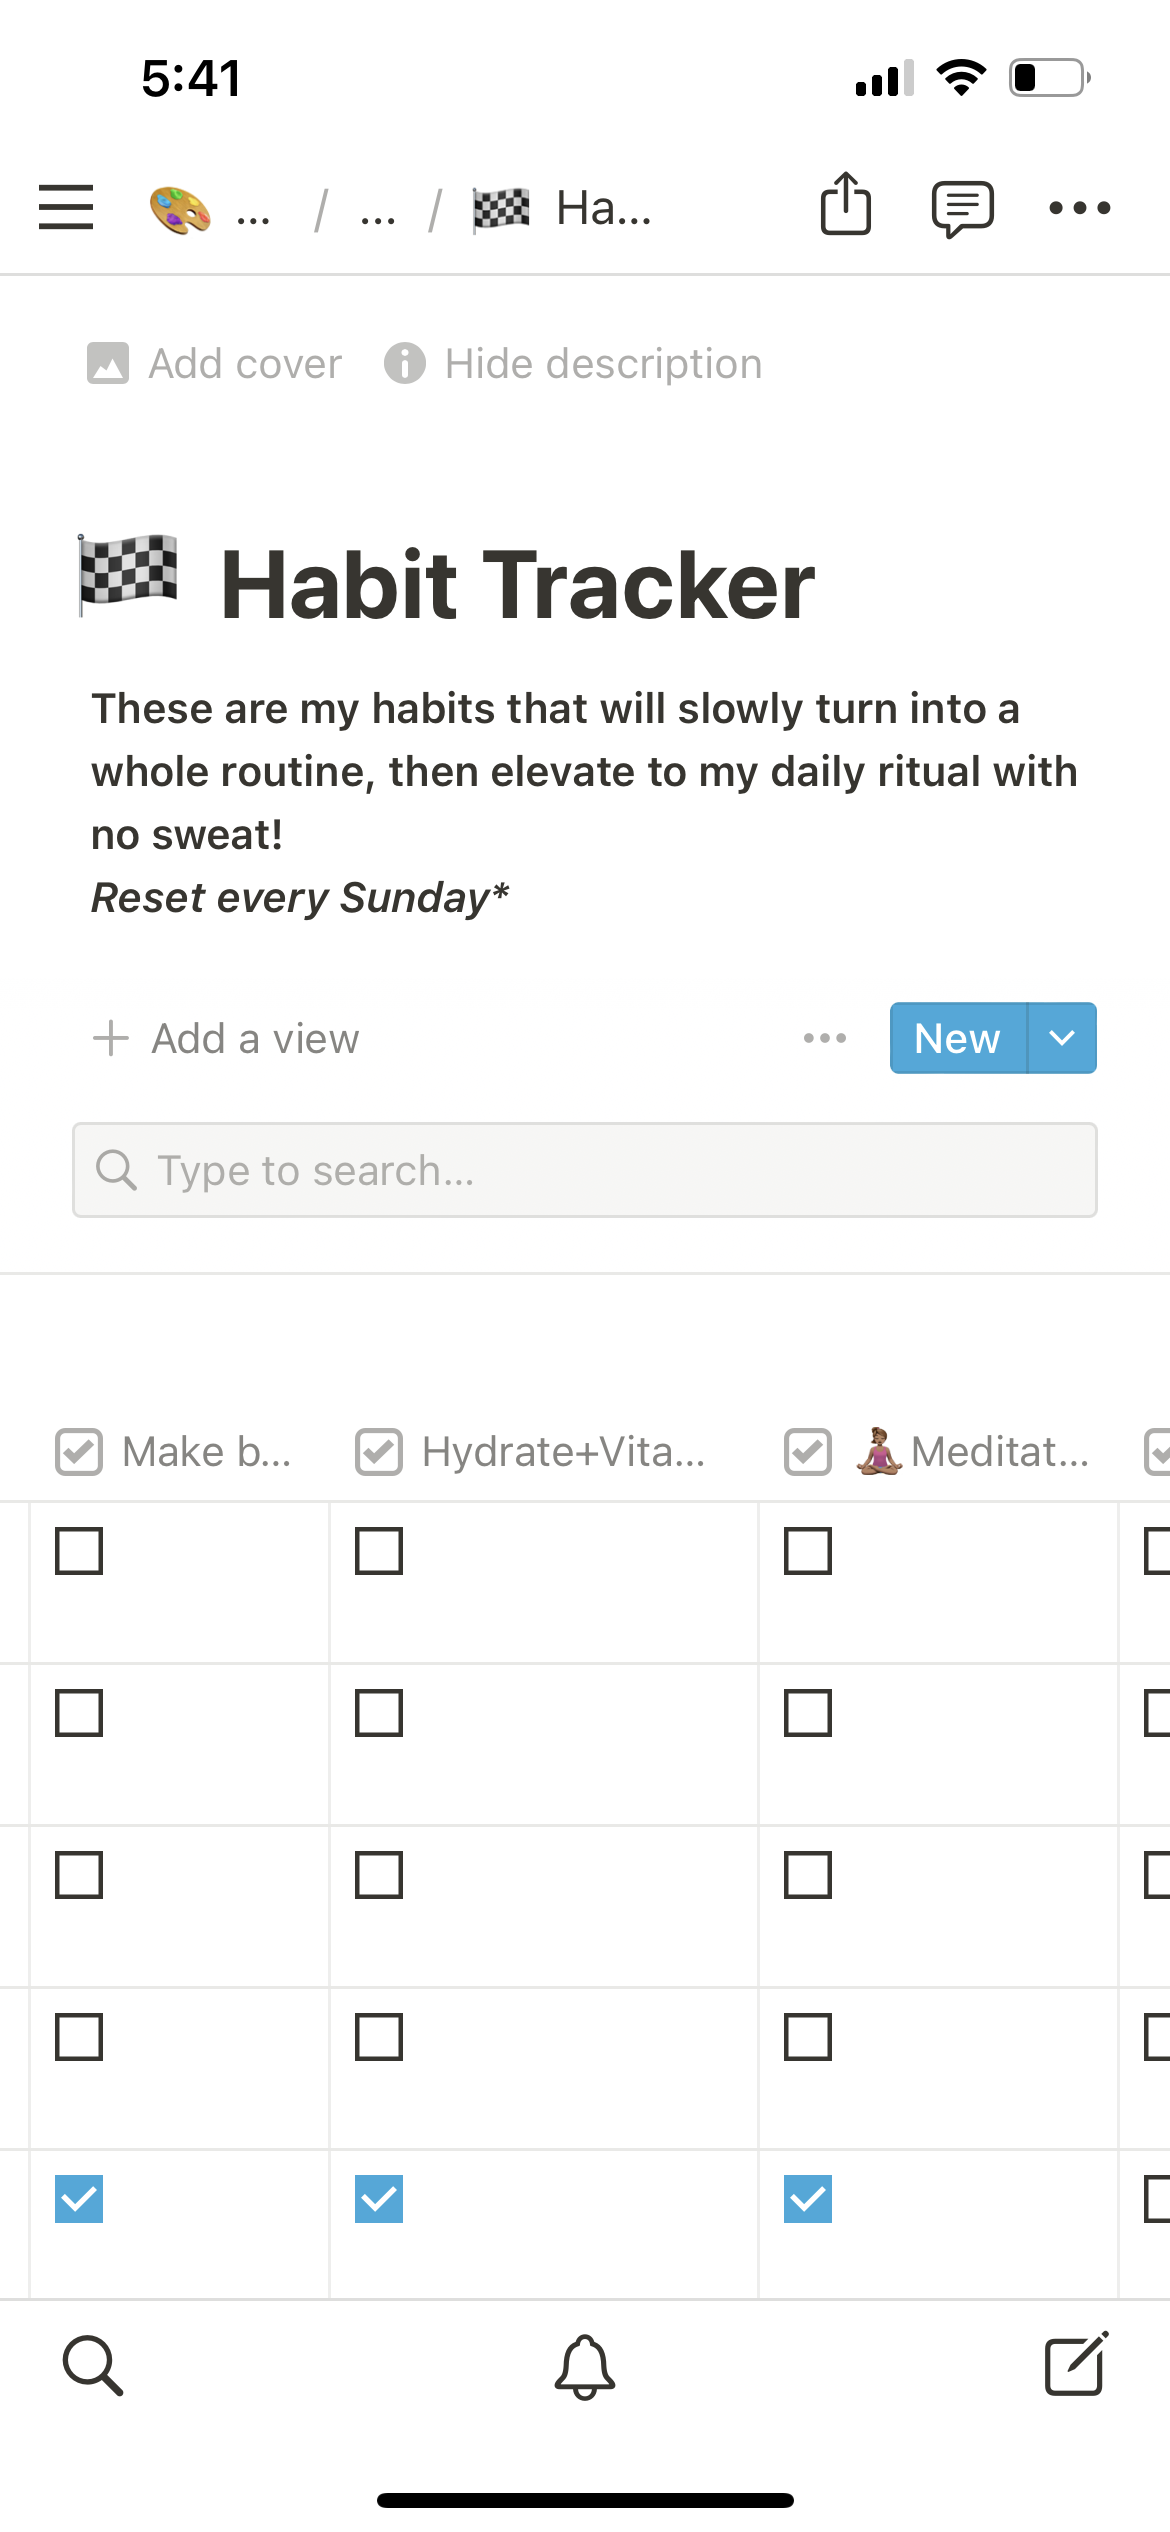
Task: Open the three-dot page options menu
Action: tap(1079, 208)
